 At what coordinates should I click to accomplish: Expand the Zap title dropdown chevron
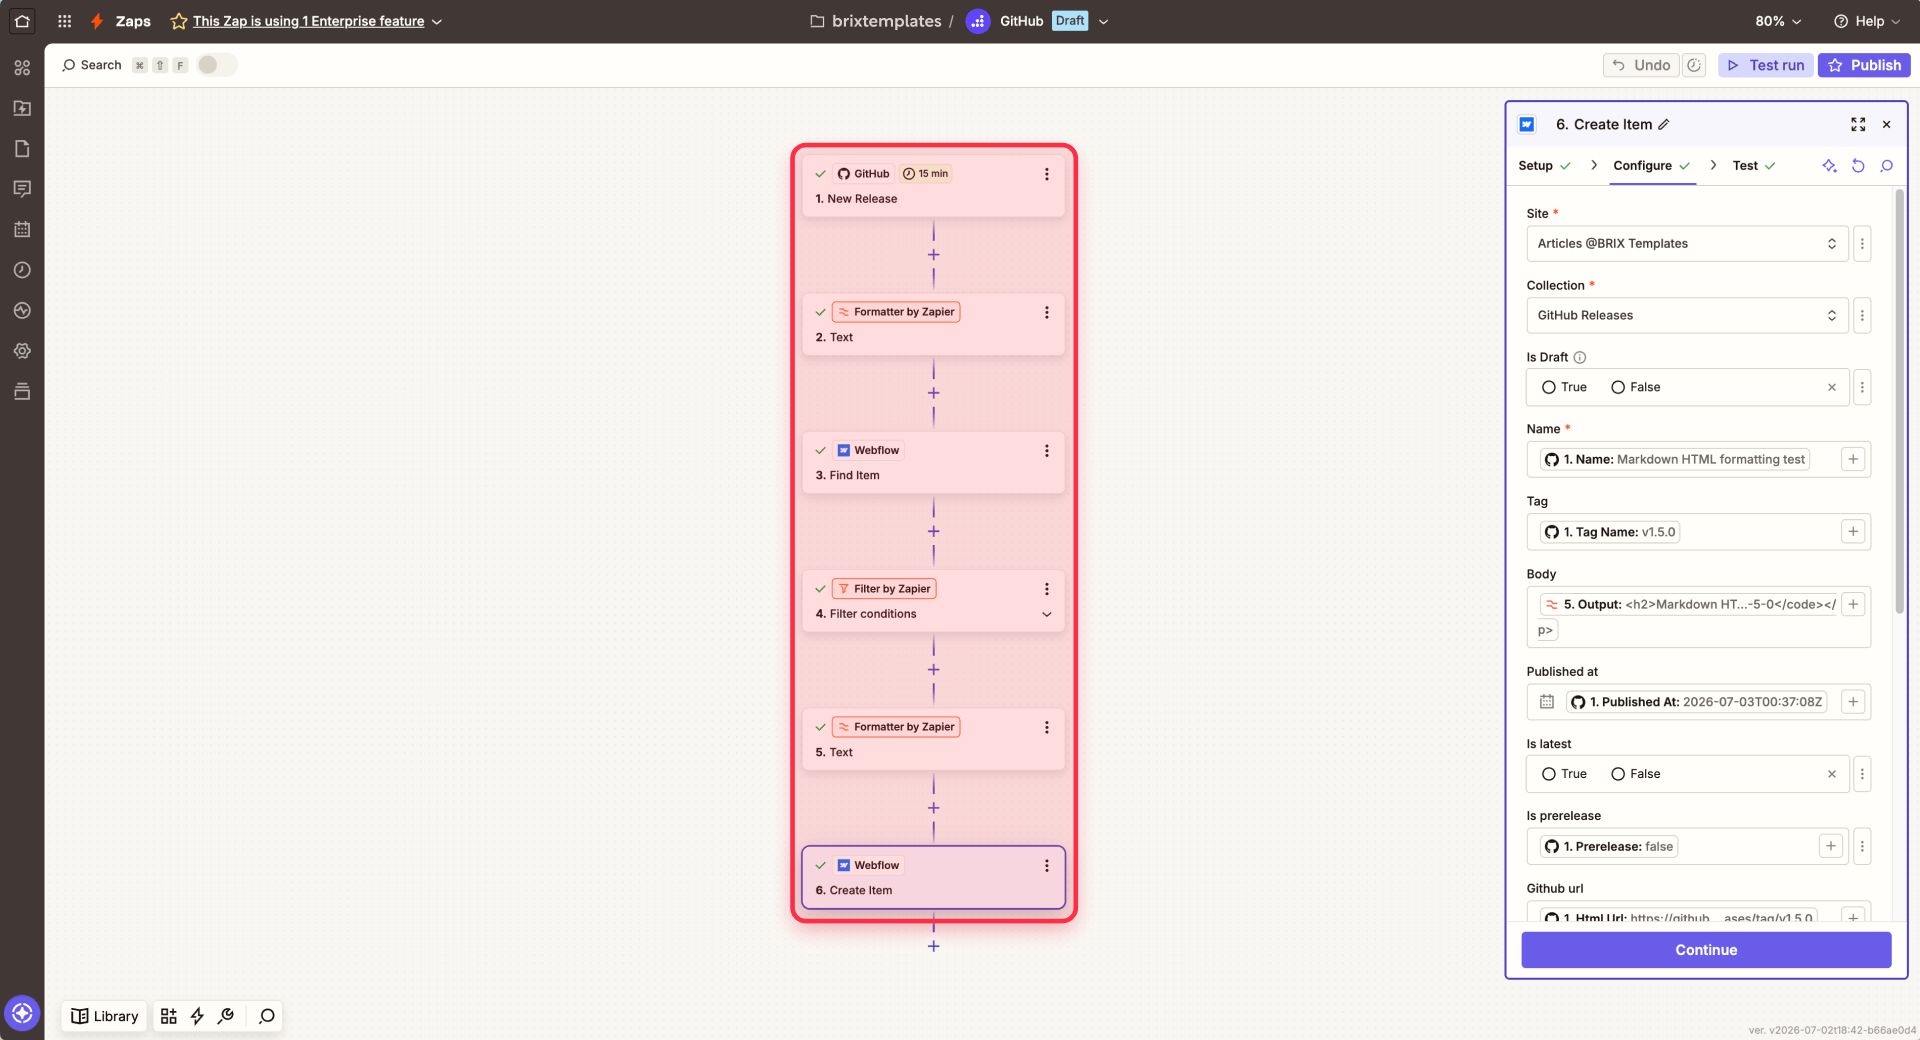point(1104,21)
